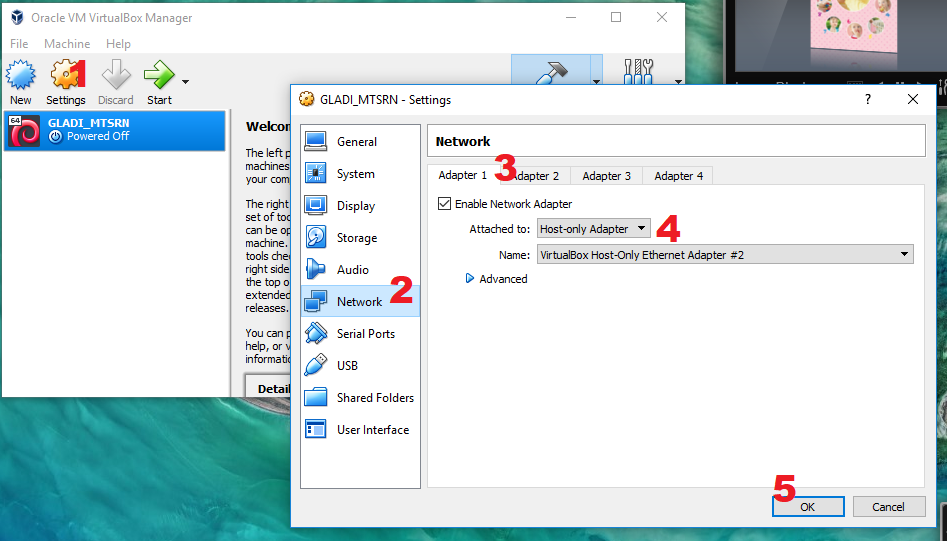Click the gear icon in Settings title bar
The width and height of the screenshot is (947, 541).
click(307, 100)
